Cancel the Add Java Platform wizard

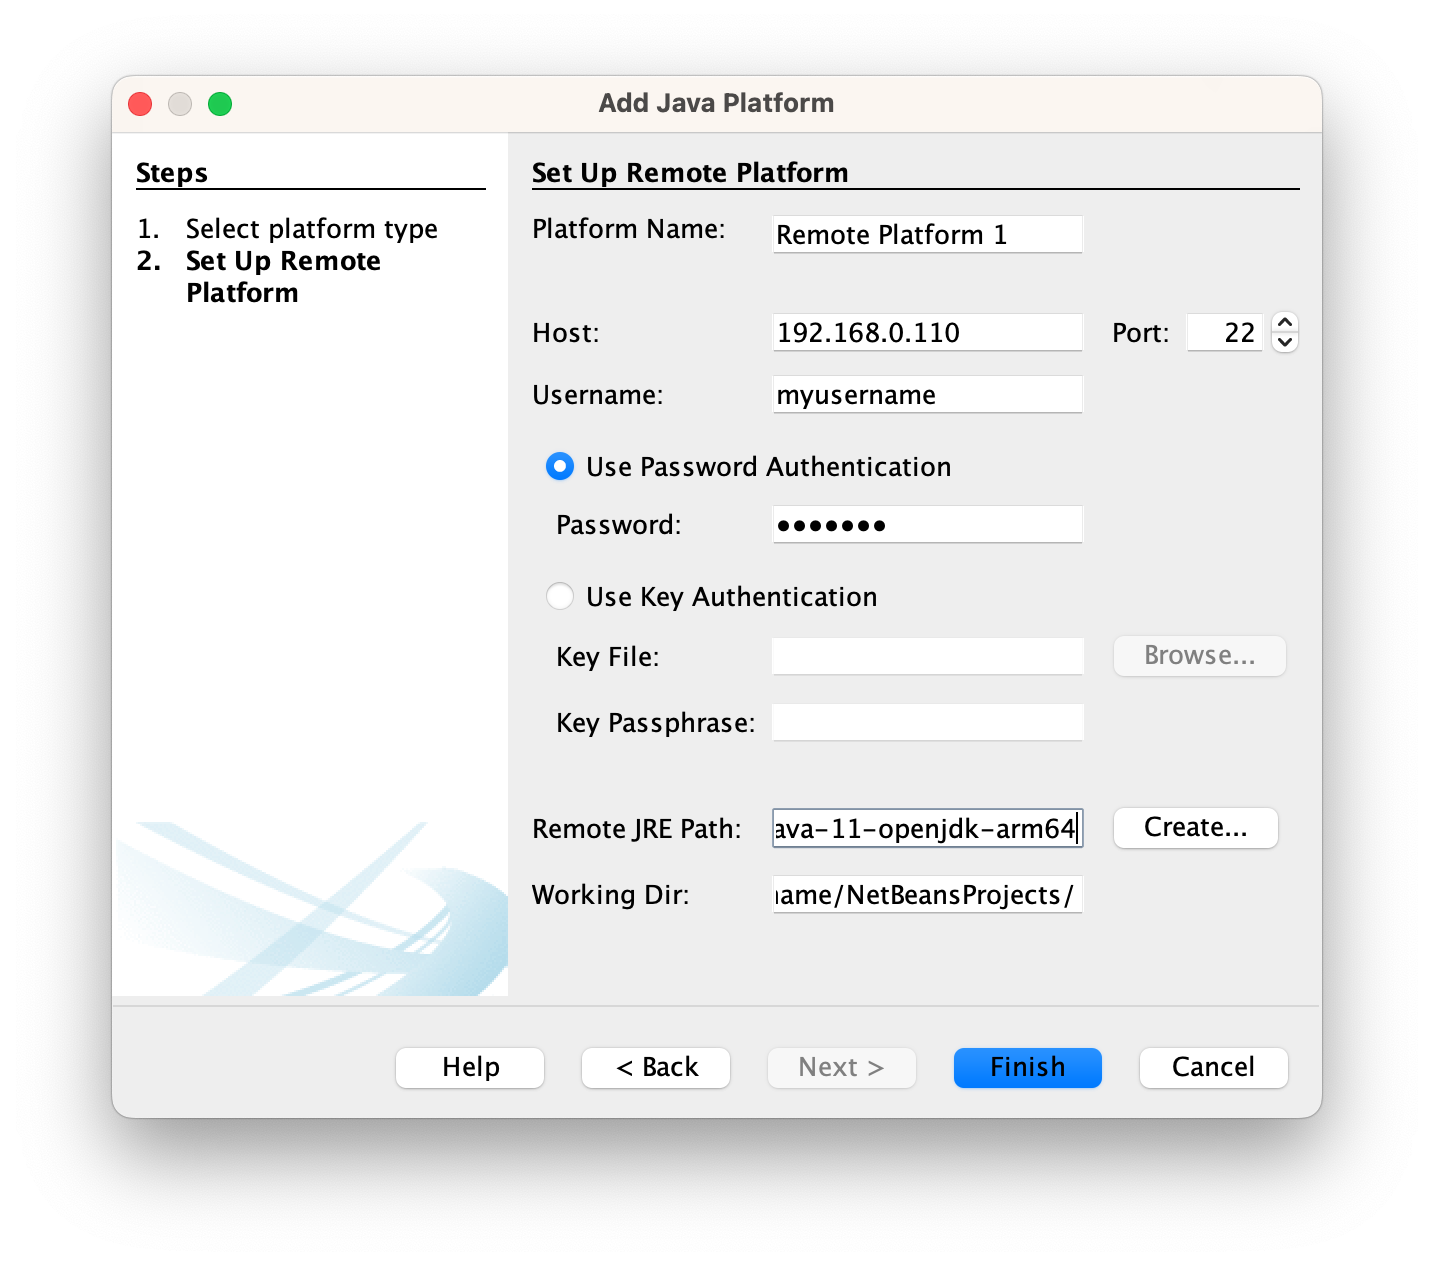click(x=1213, y=1067)
